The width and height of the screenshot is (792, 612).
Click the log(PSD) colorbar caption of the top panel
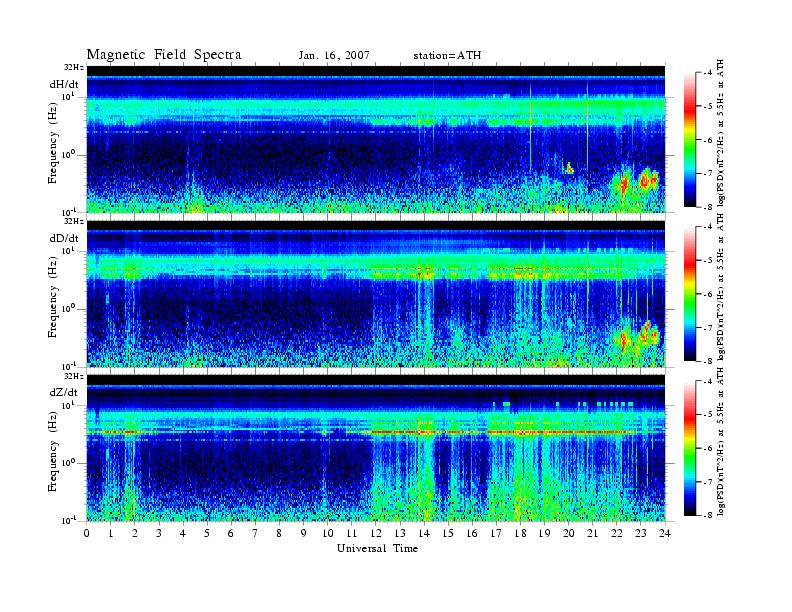(x=721, y=133)
